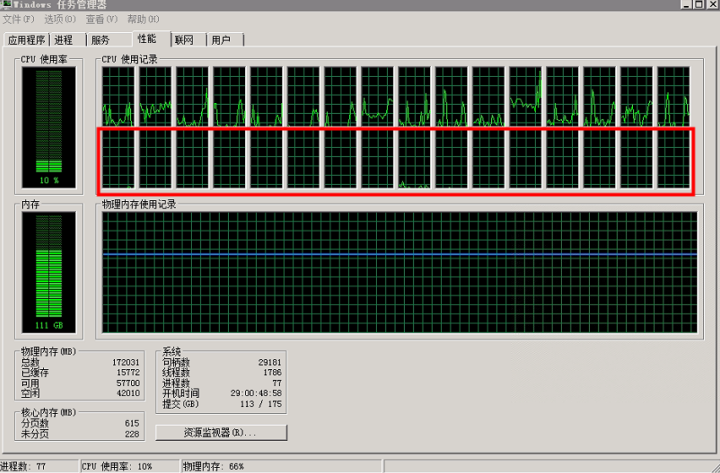Open 资源监视器(R)... button
This screenshot has height=473, width=720.
click(x=221, y=433)
